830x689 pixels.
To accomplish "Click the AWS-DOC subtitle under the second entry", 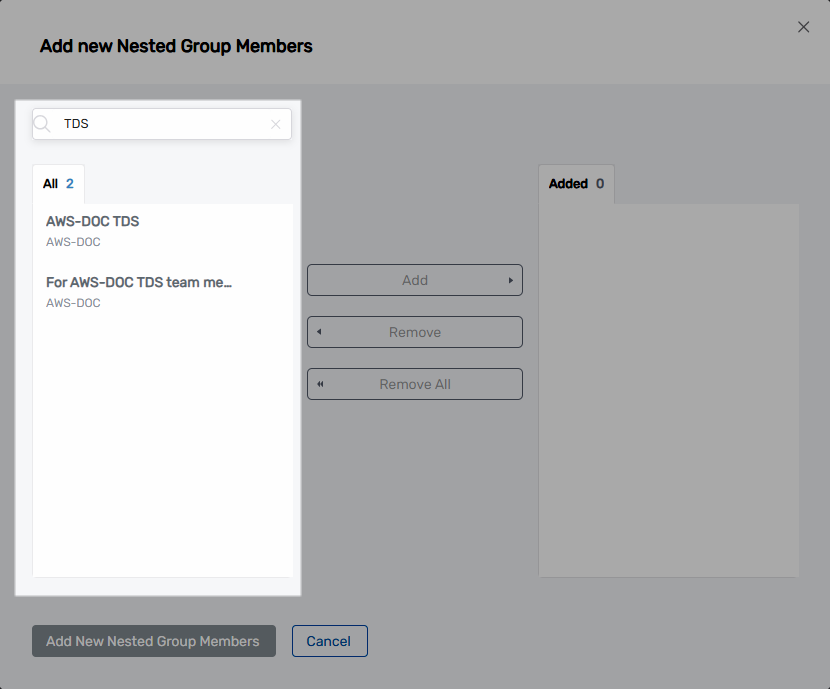I will 72,303.
